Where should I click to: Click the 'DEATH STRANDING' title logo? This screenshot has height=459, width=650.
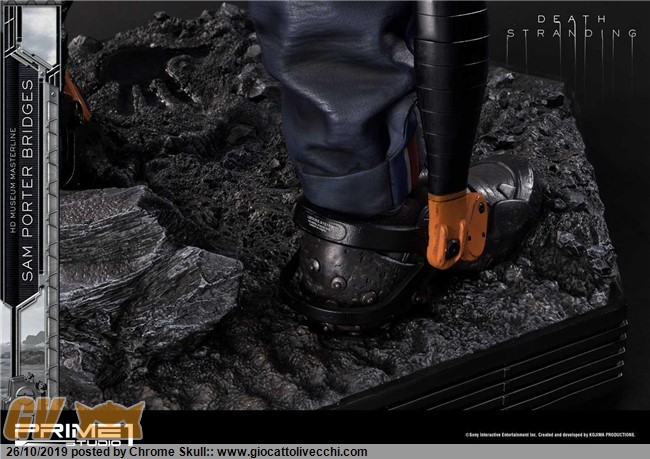tap(572, 26)
